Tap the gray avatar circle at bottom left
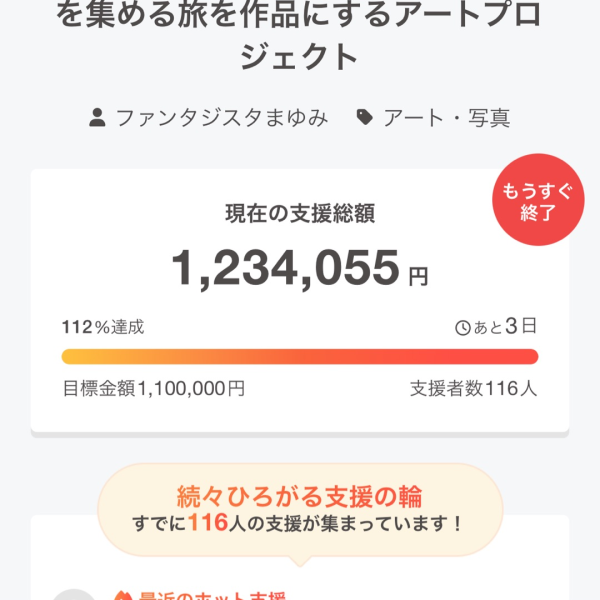This screenshot has width=600, height=600. click(x=75, y=594)
